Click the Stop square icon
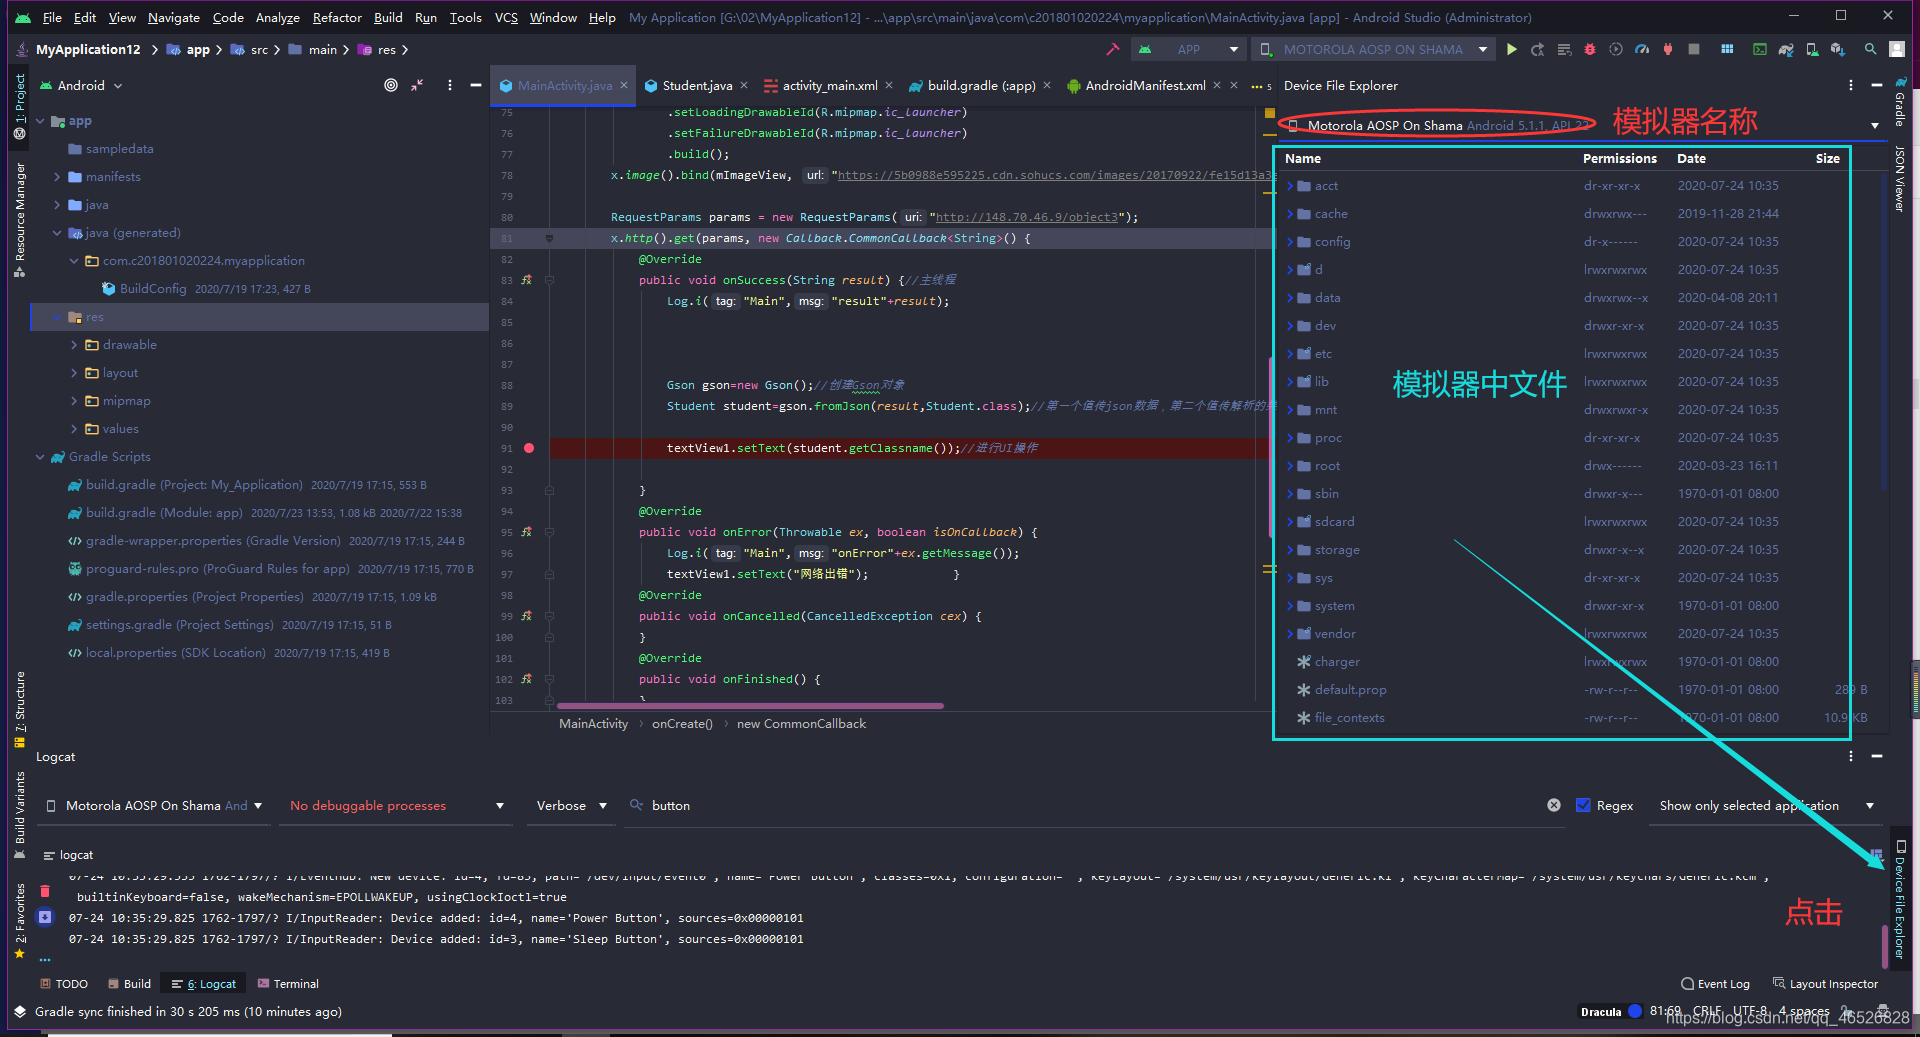The height and width of the screenshot is (1037, 1920). [x=1694, y=49]
